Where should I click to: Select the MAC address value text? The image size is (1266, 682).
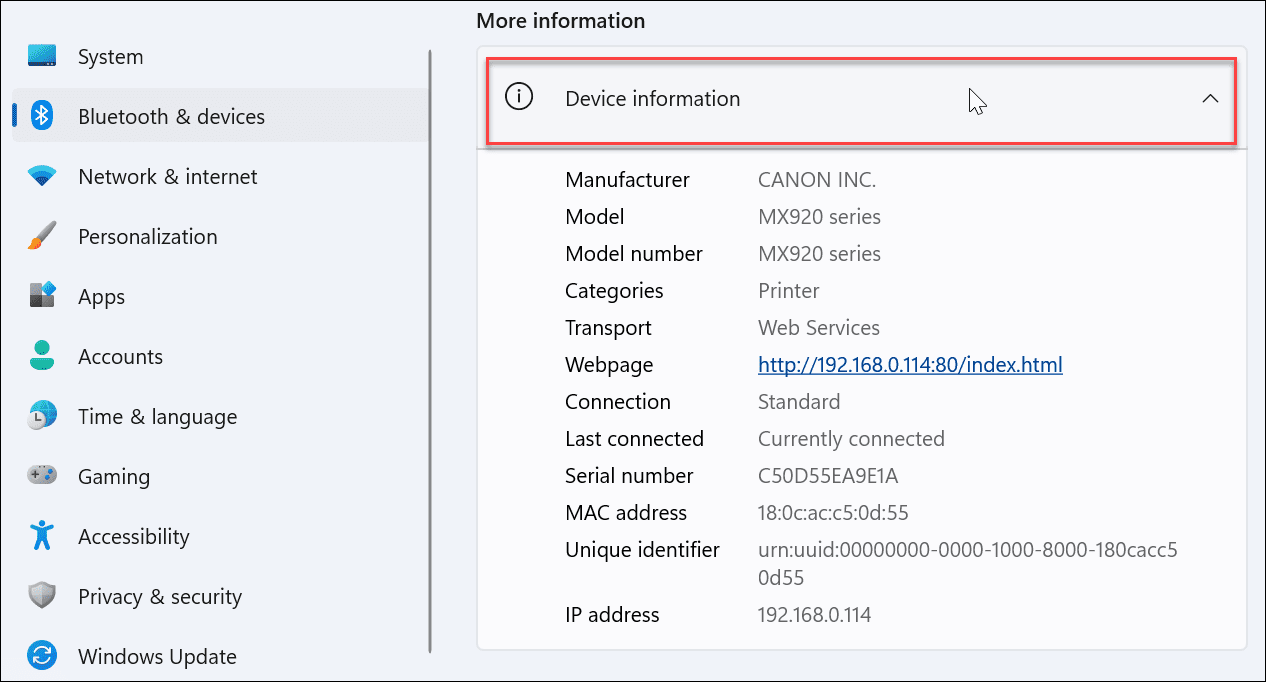click(832, 513)
